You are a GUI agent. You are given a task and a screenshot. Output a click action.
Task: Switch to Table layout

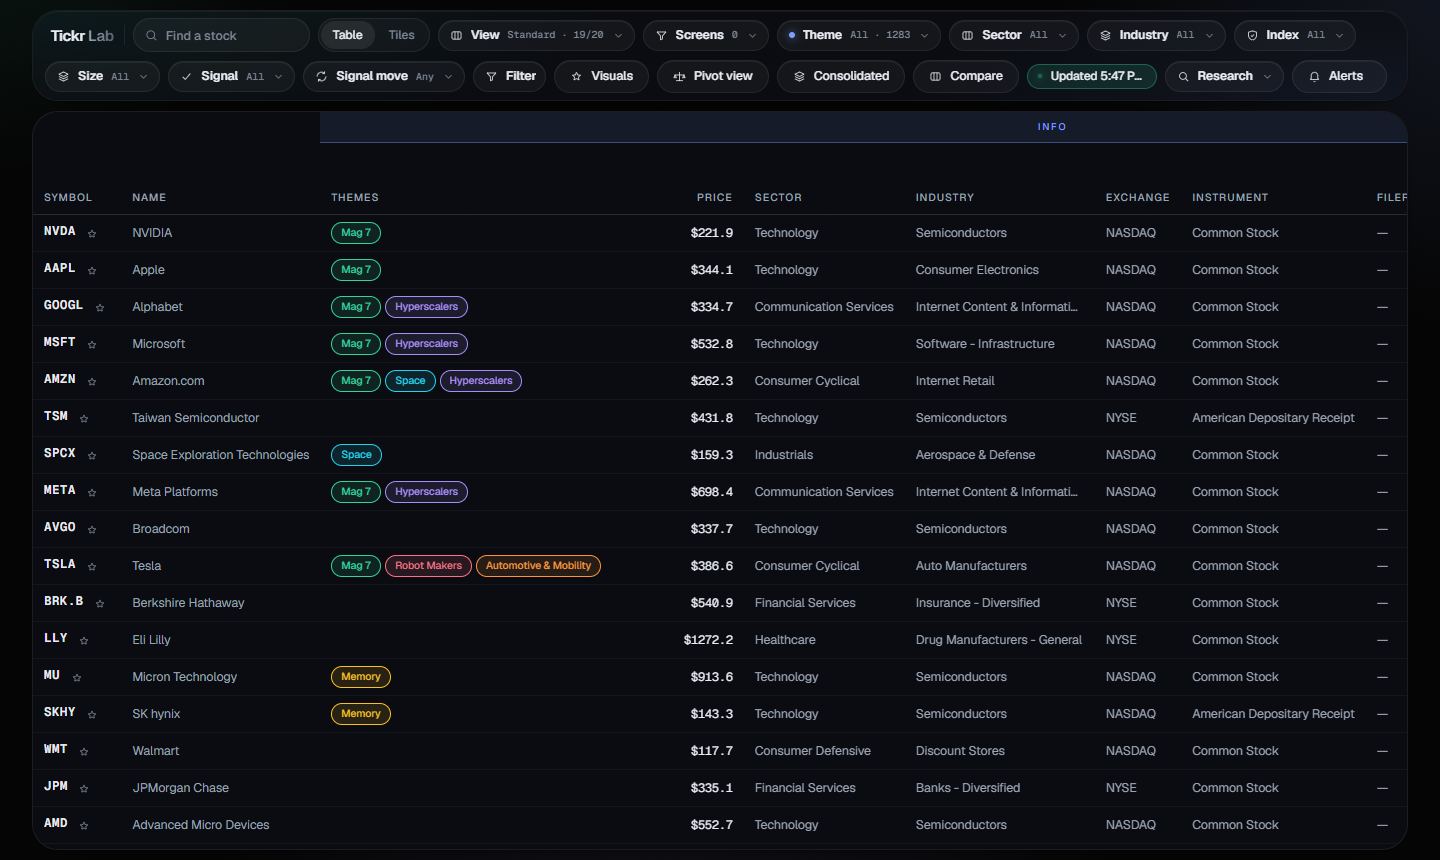347,35
